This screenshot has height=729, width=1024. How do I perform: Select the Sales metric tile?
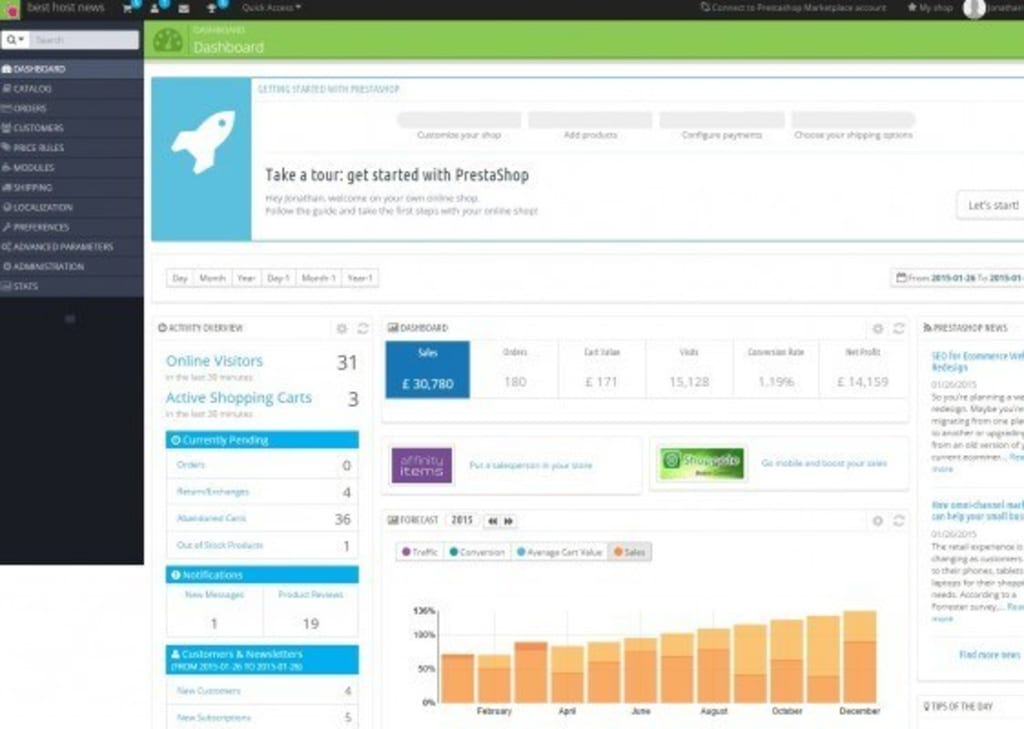(428, 369)
